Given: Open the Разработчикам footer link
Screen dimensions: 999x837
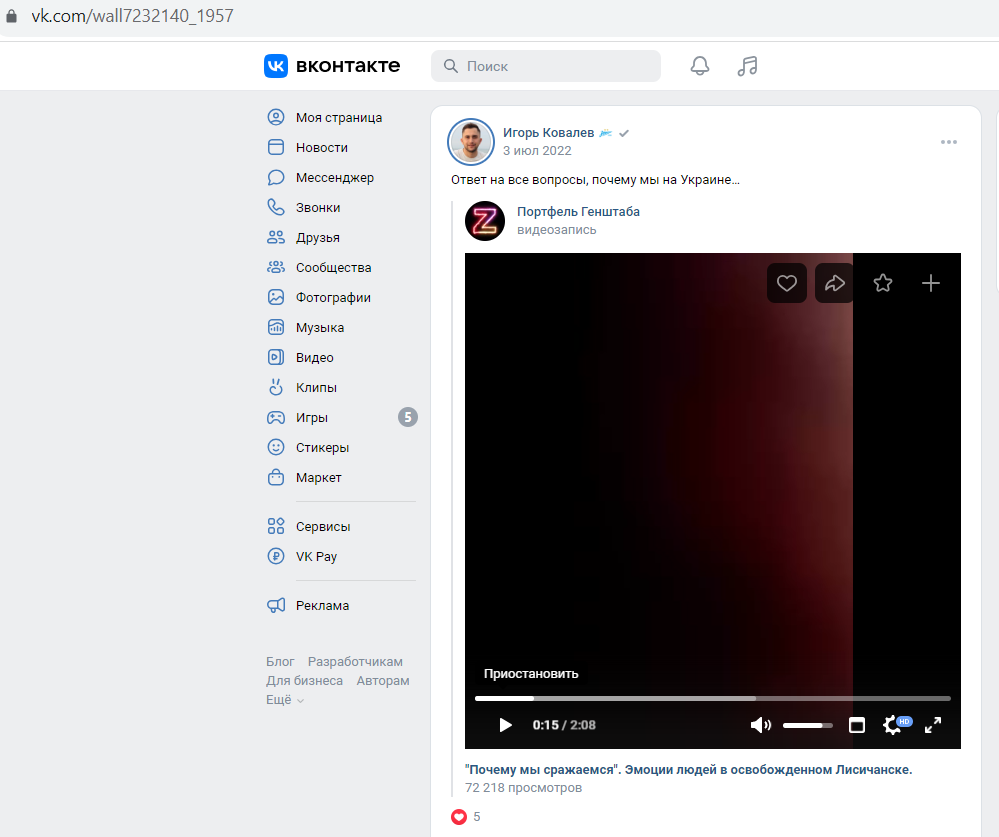Looking at the screenshot, I should point(355,661).
